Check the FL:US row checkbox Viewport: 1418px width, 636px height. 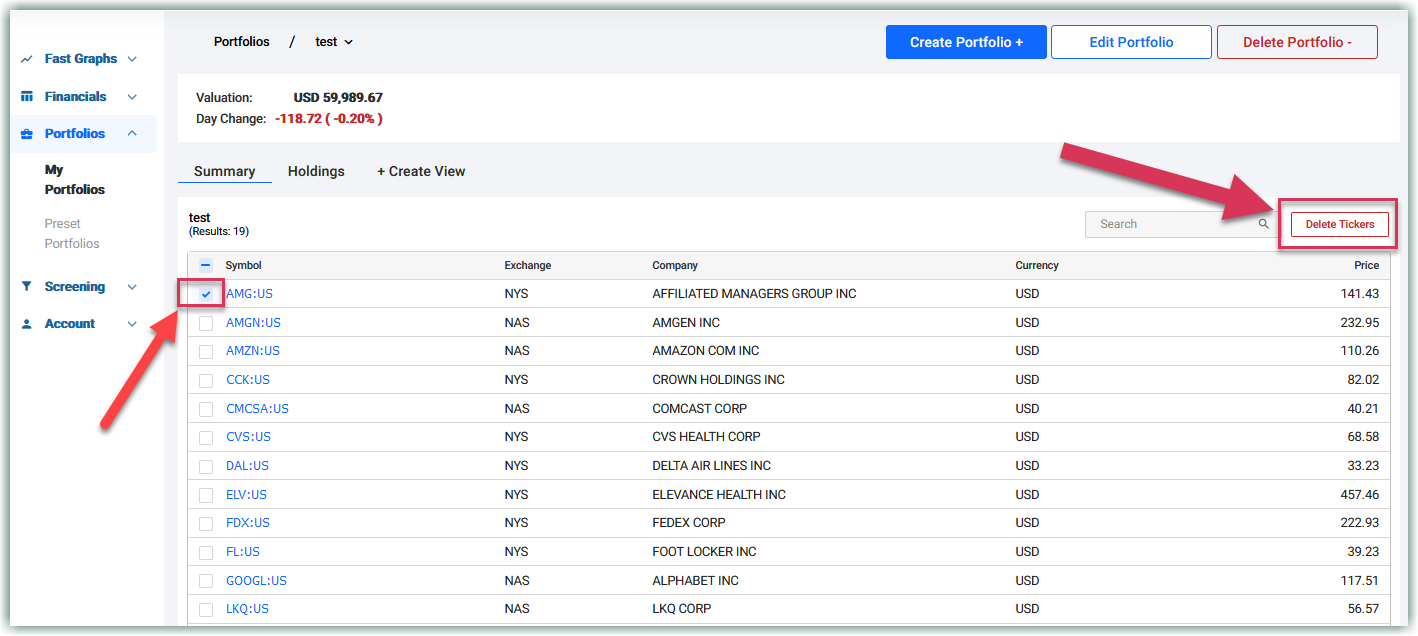point(206,553)
